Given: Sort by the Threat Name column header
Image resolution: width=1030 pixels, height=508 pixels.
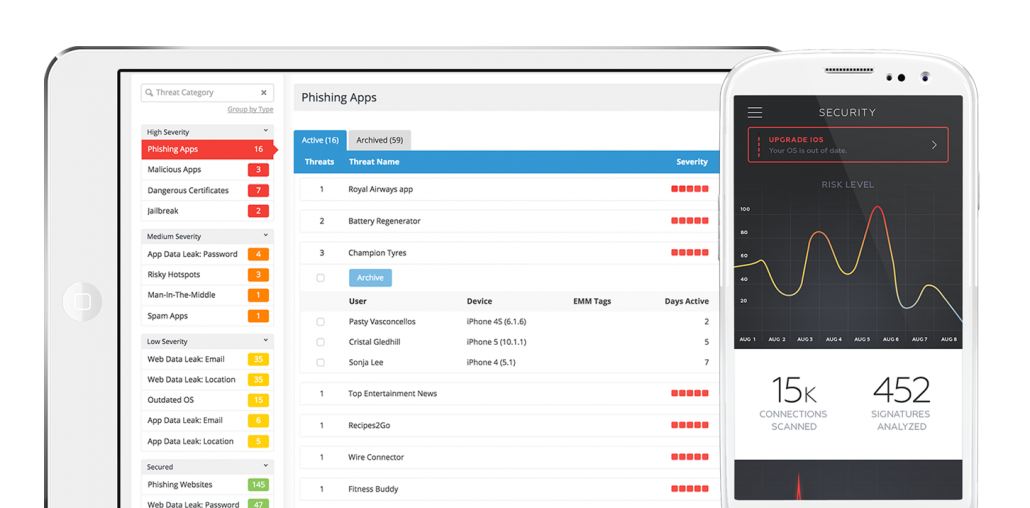Looking at the screenshot, I should [374, 162].
